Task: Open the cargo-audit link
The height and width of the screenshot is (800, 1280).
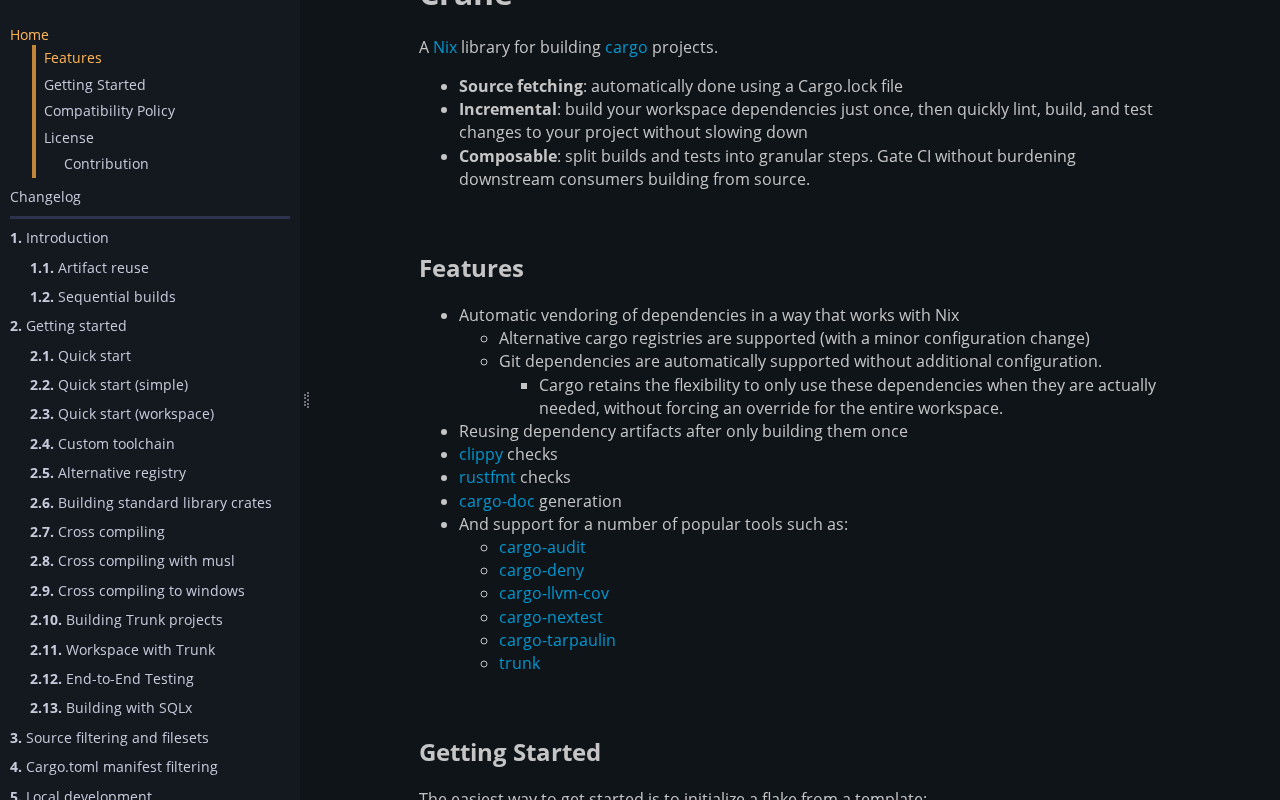Action: click(x=542, y=547)
